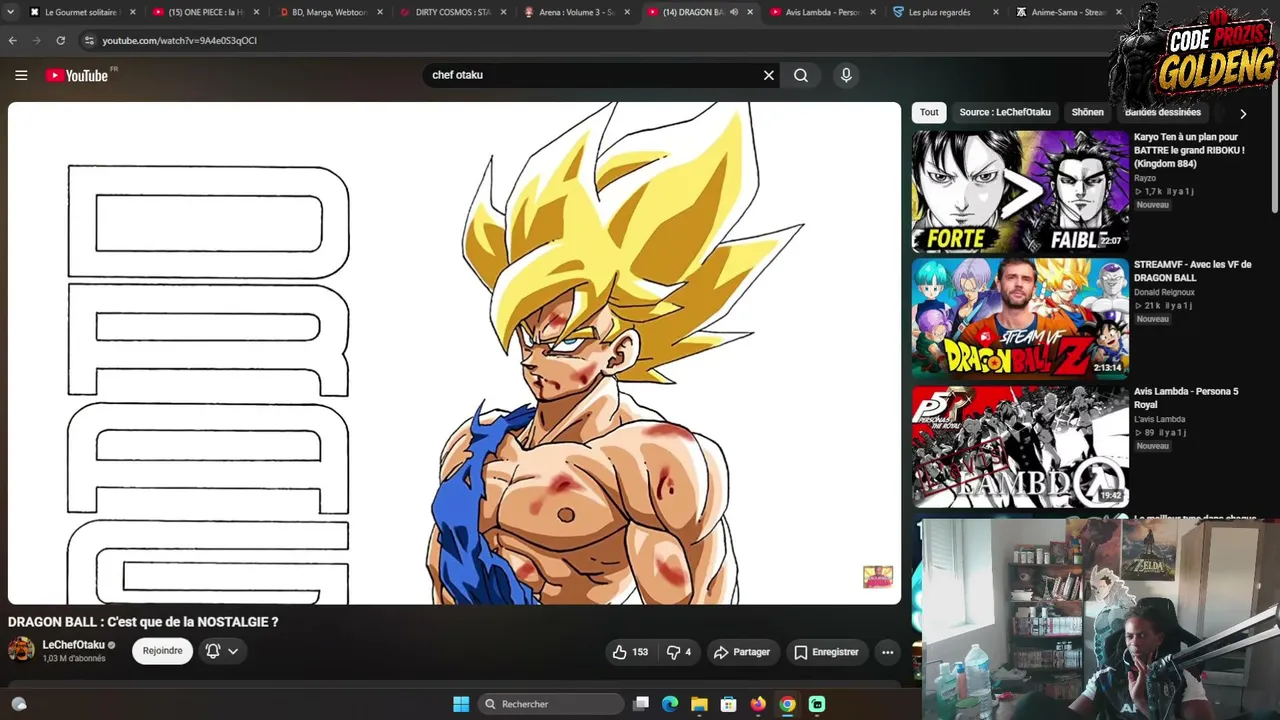This screenshot has height=720, width=1280.
Task: View site information icon in address bar
Action: 89,40
